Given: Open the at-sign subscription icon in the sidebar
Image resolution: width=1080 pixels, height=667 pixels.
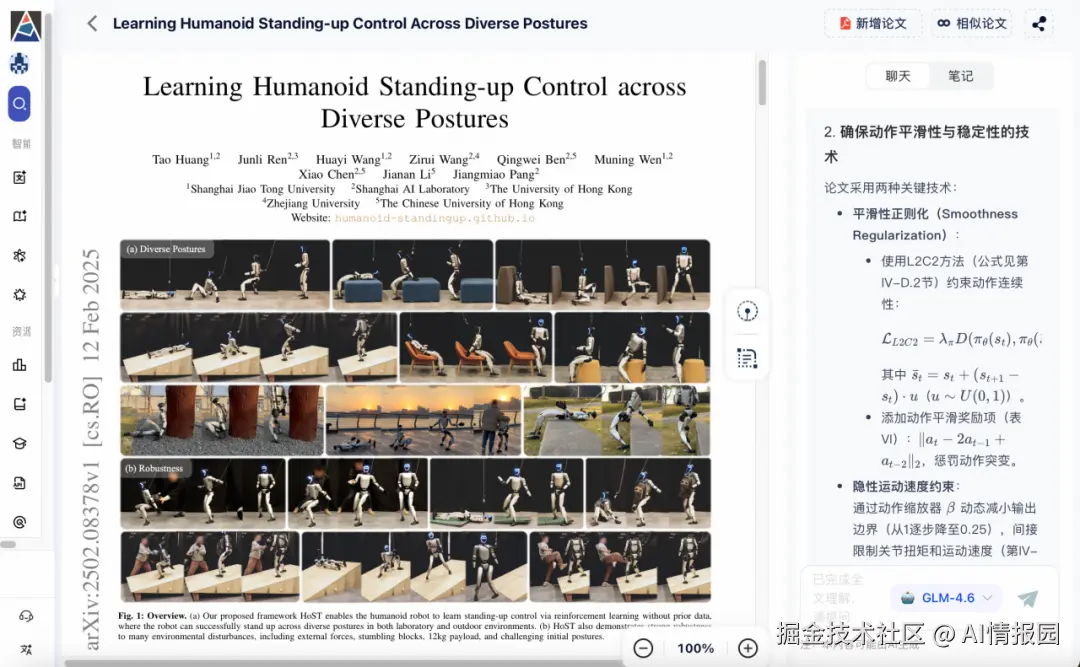Looking at the screenshot, I should 19,522.
